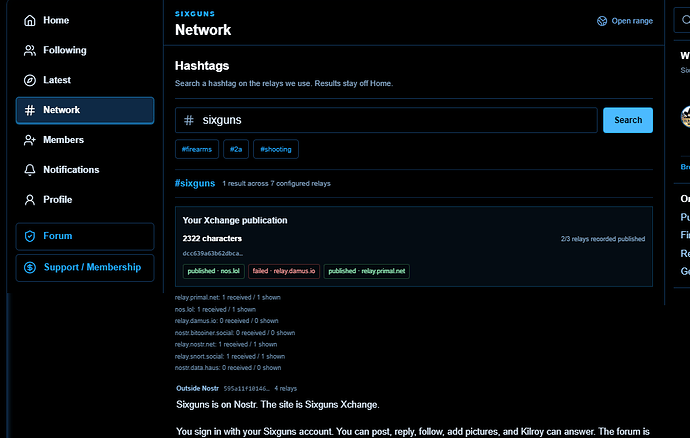Select Network in the sidebar

click(x=84, y=110)
